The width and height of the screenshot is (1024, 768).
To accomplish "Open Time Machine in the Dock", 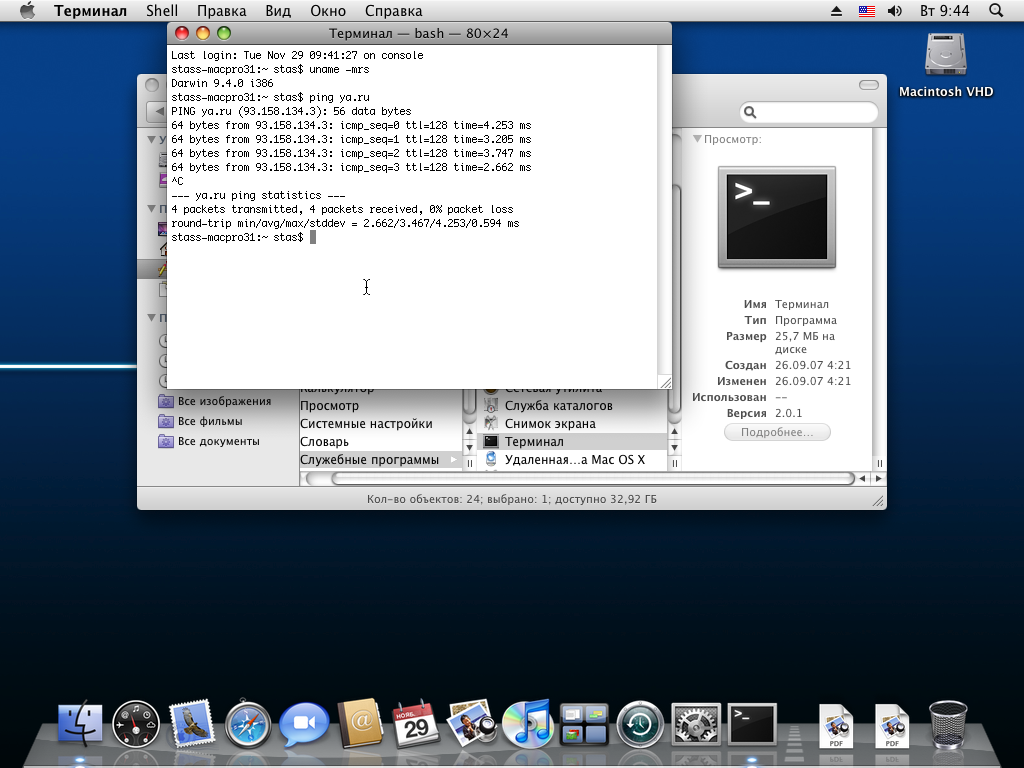I will [639, 723].
